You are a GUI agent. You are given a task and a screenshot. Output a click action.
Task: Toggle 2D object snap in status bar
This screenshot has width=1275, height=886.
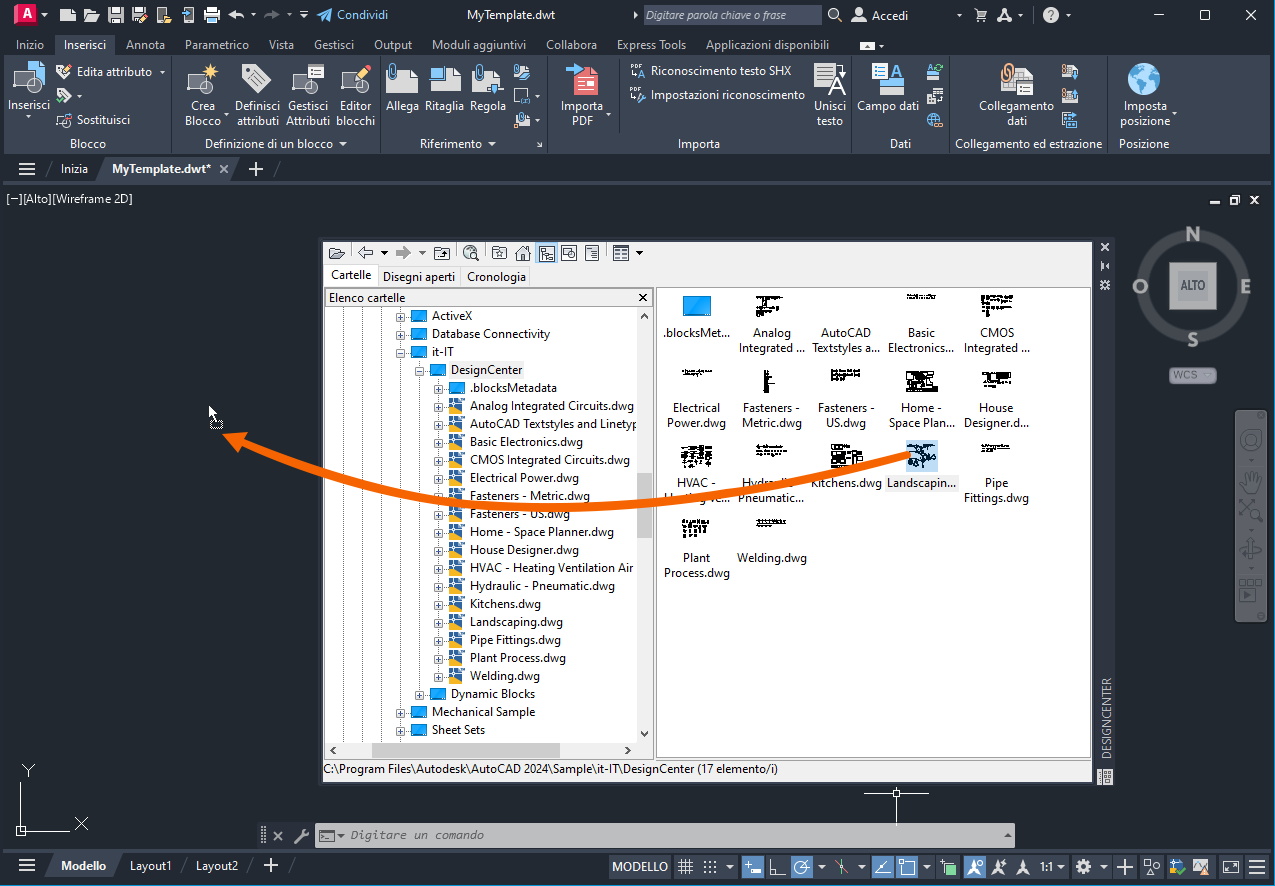click(907, 866)
